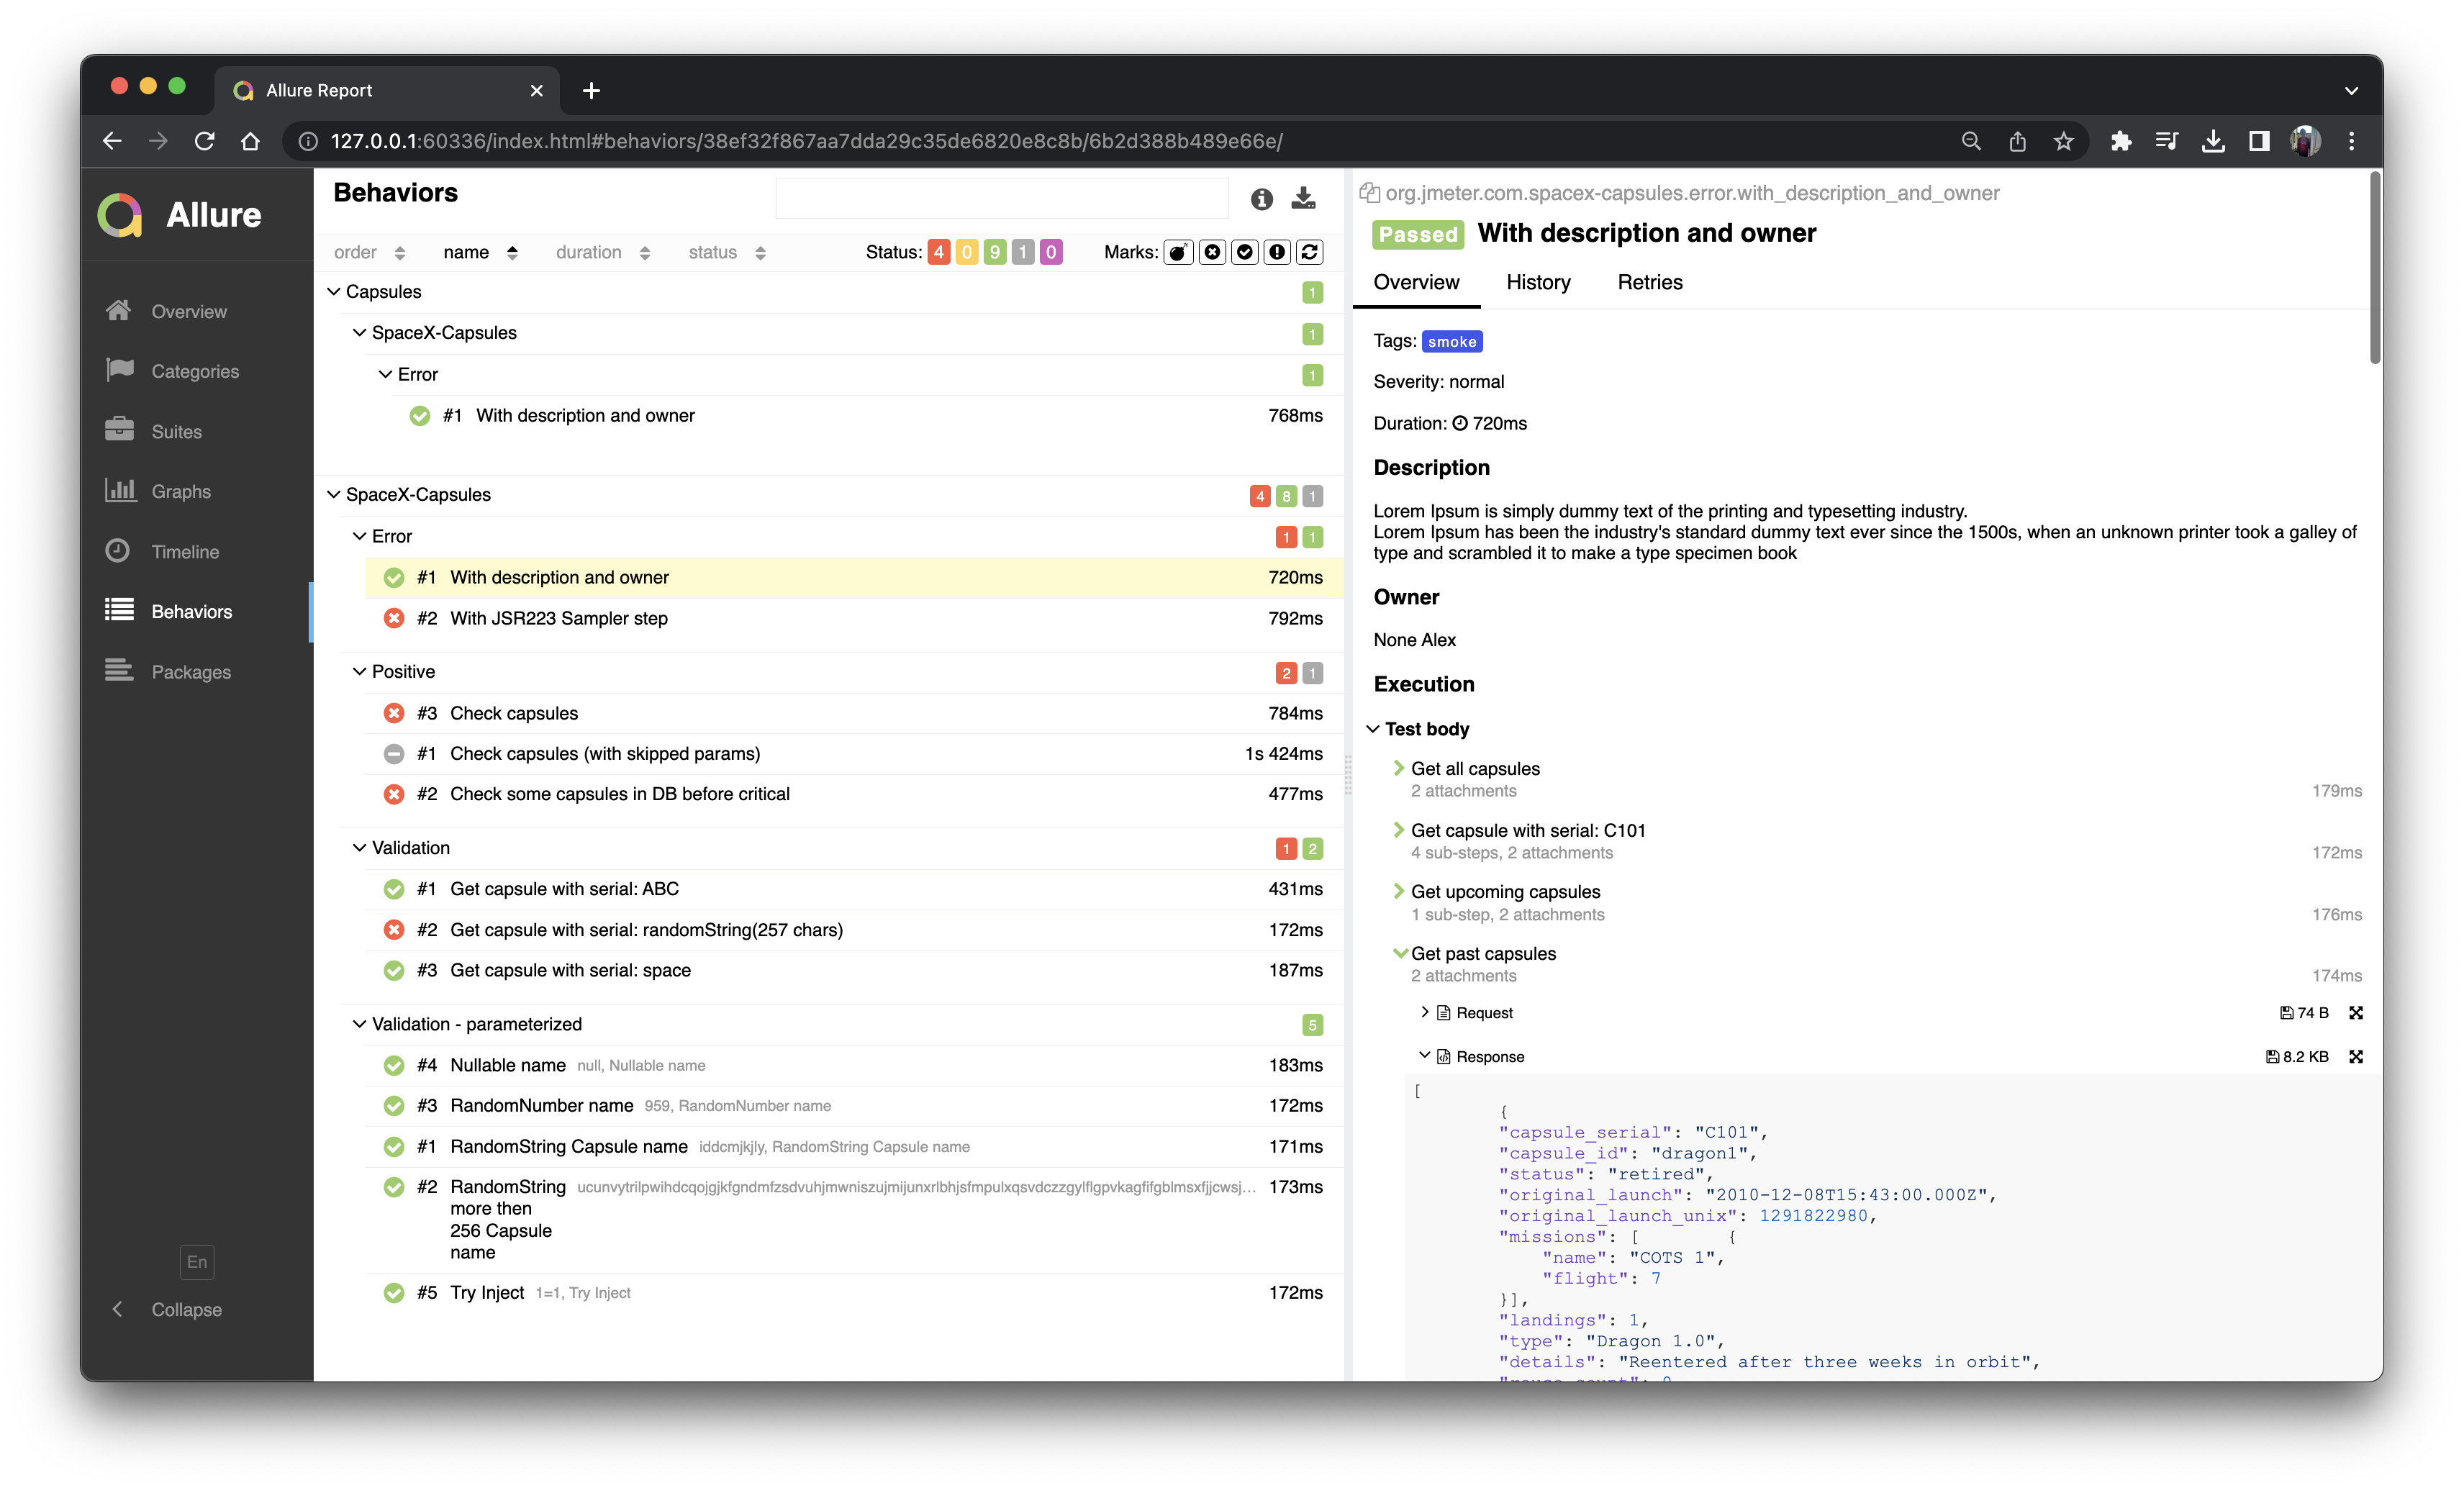The width and height of the screenshot is (2464, 1488).
Task: Open the Retries tab
Action: tap(1649, 282)
